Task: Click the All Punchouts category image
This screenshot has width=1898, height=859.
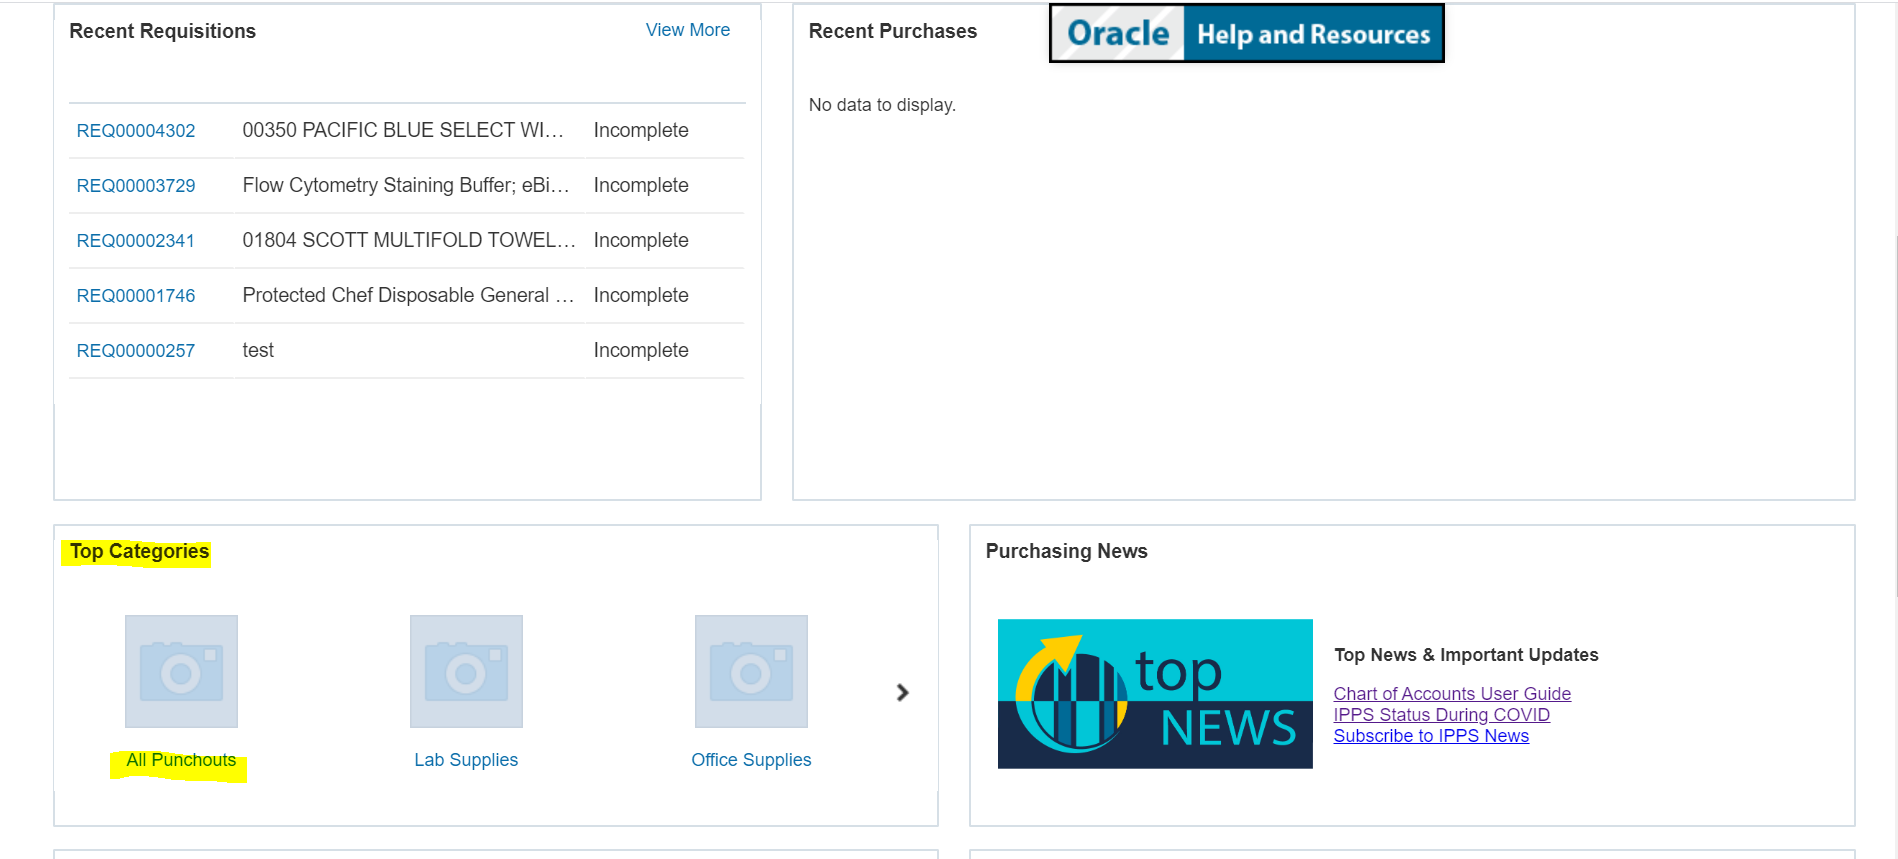Action: (x=181, y=671)
